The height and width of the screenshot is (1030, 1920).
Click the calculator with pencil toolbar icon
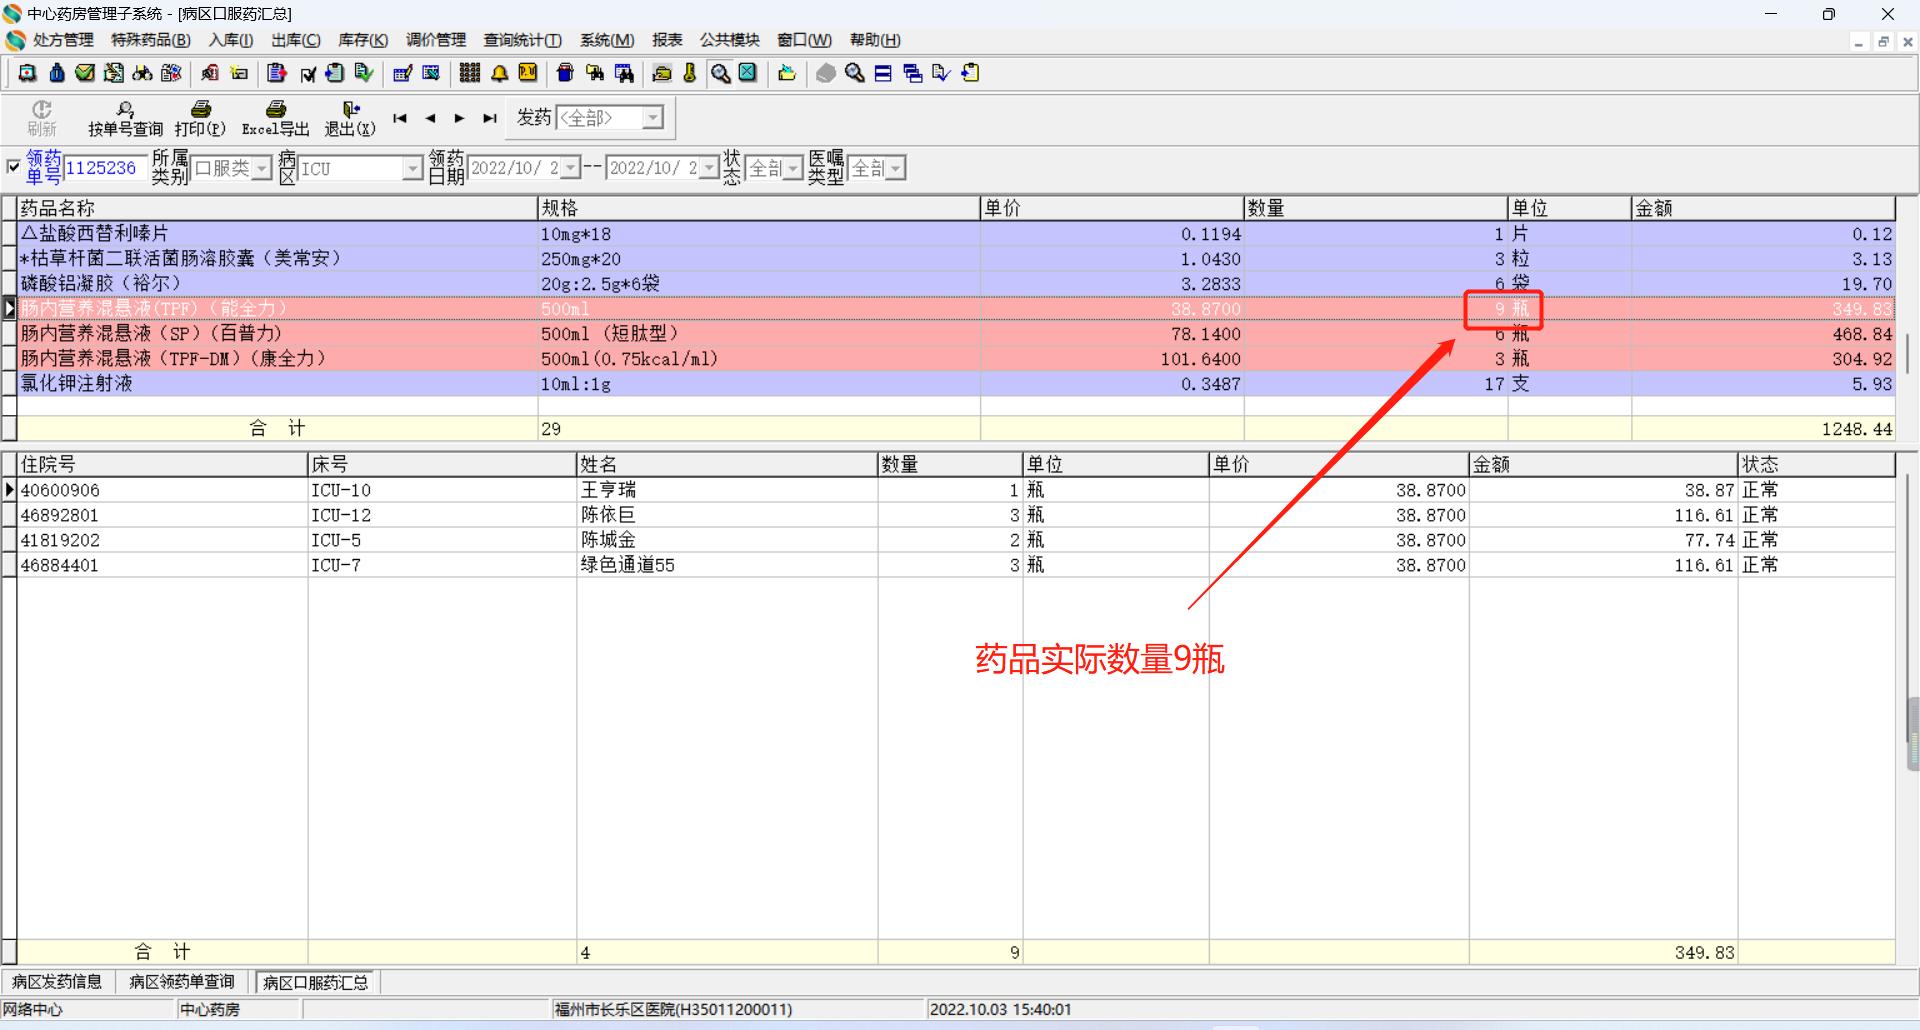coord(114,73)
